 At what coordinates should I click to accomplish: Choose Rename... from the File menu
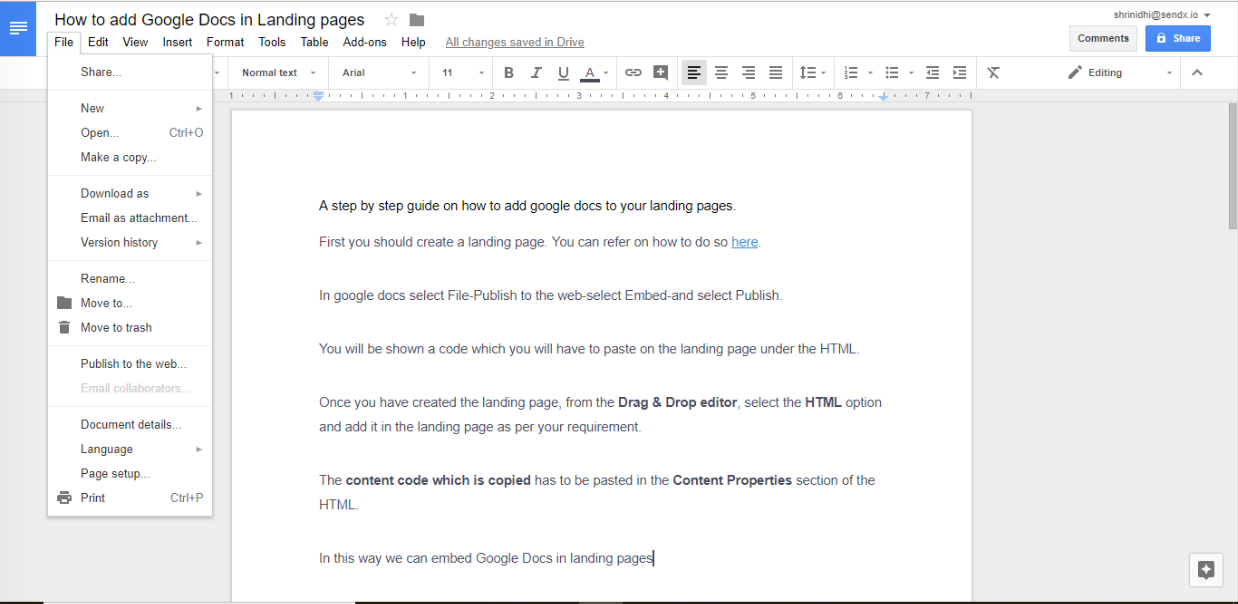[130, 279]
